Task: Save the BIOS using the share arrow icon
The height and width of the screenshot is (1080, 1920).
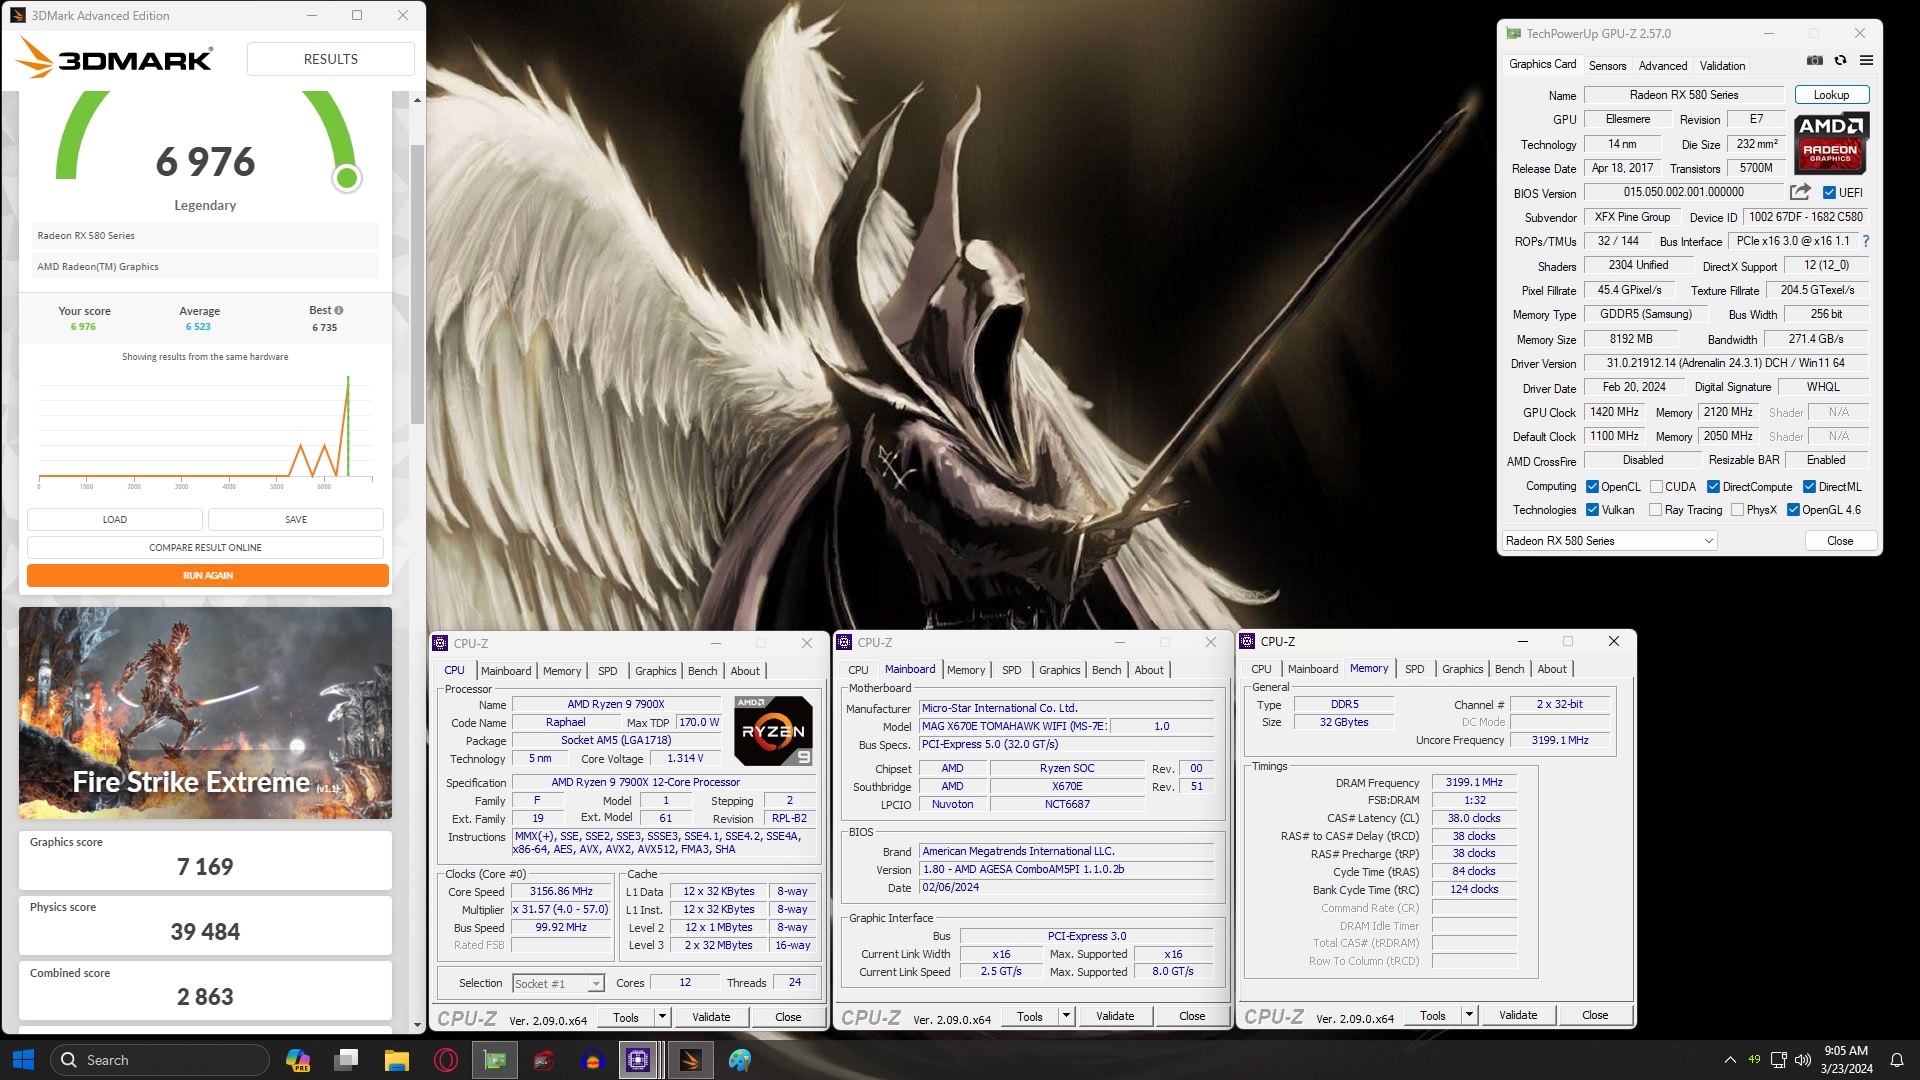Action: point(1800,192)
